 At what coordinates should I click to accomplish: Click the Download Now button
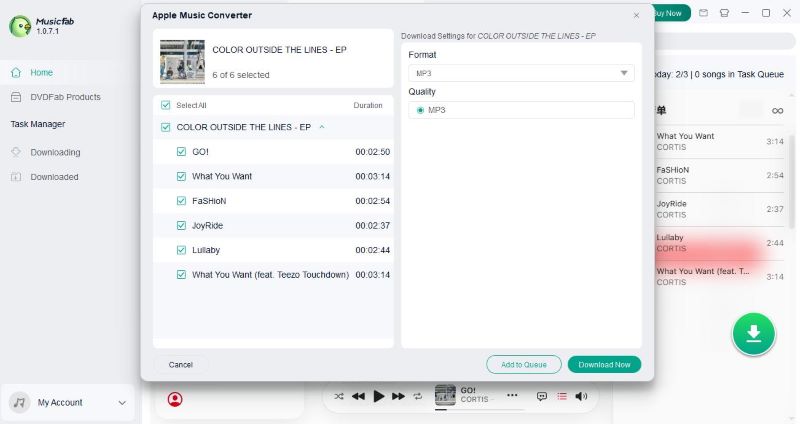pos(605,365)
